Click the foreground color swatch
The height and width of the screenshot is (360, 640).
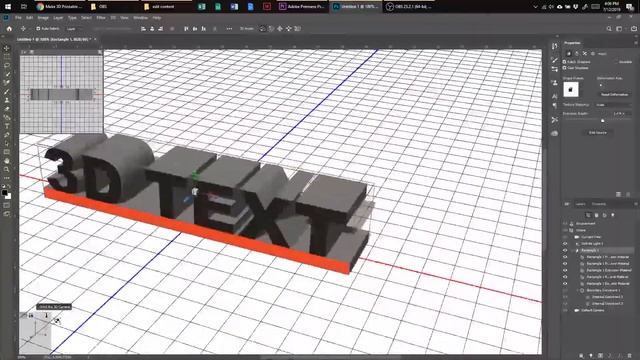tap(4, 193)
